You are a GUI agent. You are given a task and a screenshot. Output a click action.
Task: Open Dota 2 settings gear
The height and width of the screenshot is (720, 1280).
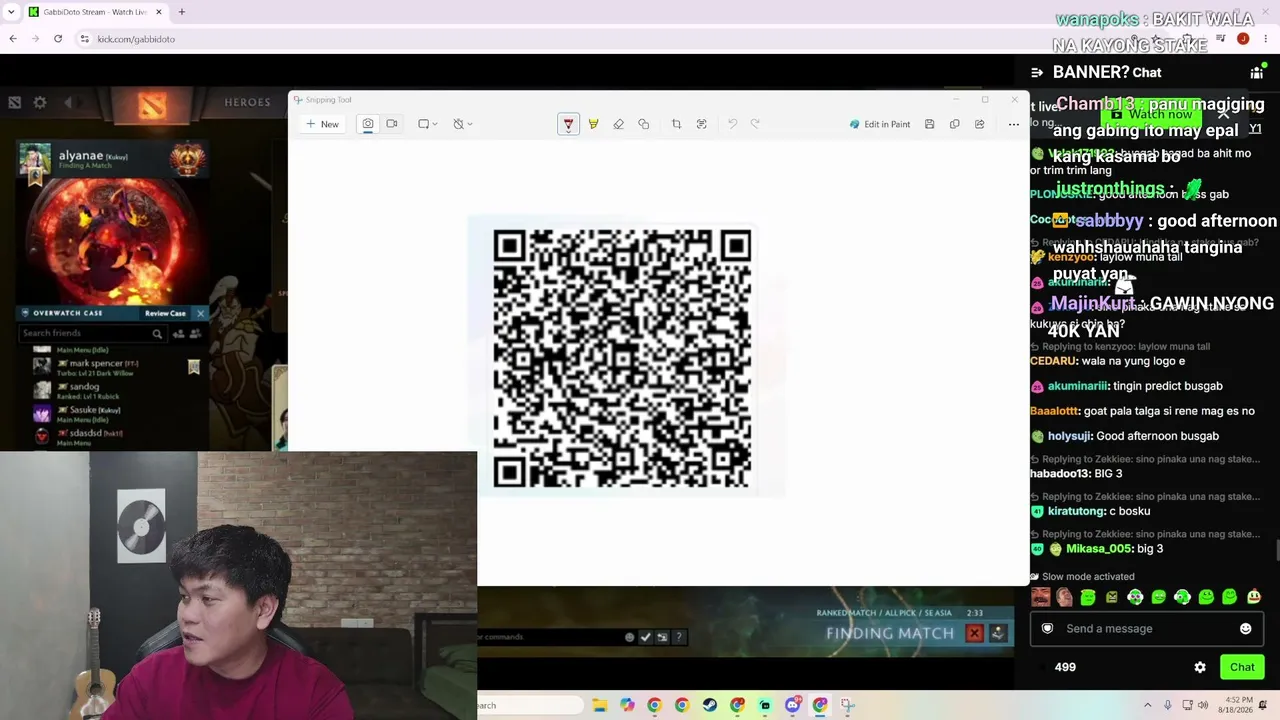(x=40, y=102)
